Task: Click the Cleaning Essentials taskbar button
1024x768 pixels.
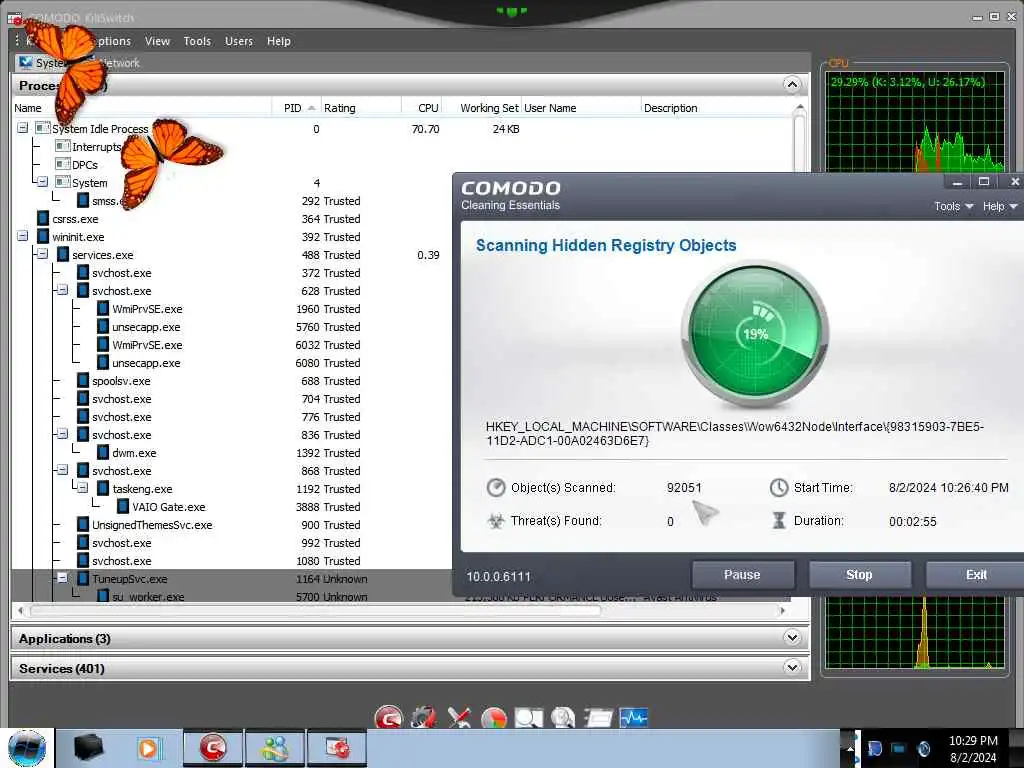Action: pyautogui.click(x=337, y=748)
